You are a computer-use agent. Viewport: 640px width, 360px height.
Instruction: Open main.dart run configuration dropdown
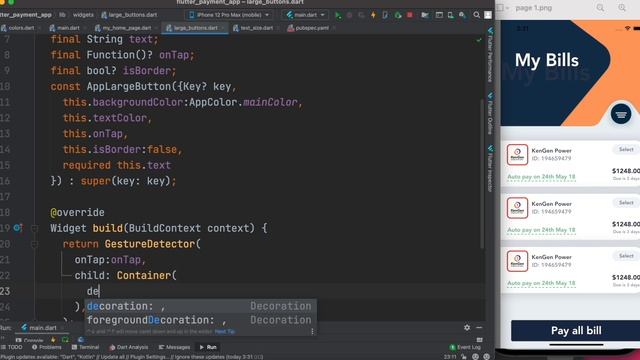(x=306, y=15)
